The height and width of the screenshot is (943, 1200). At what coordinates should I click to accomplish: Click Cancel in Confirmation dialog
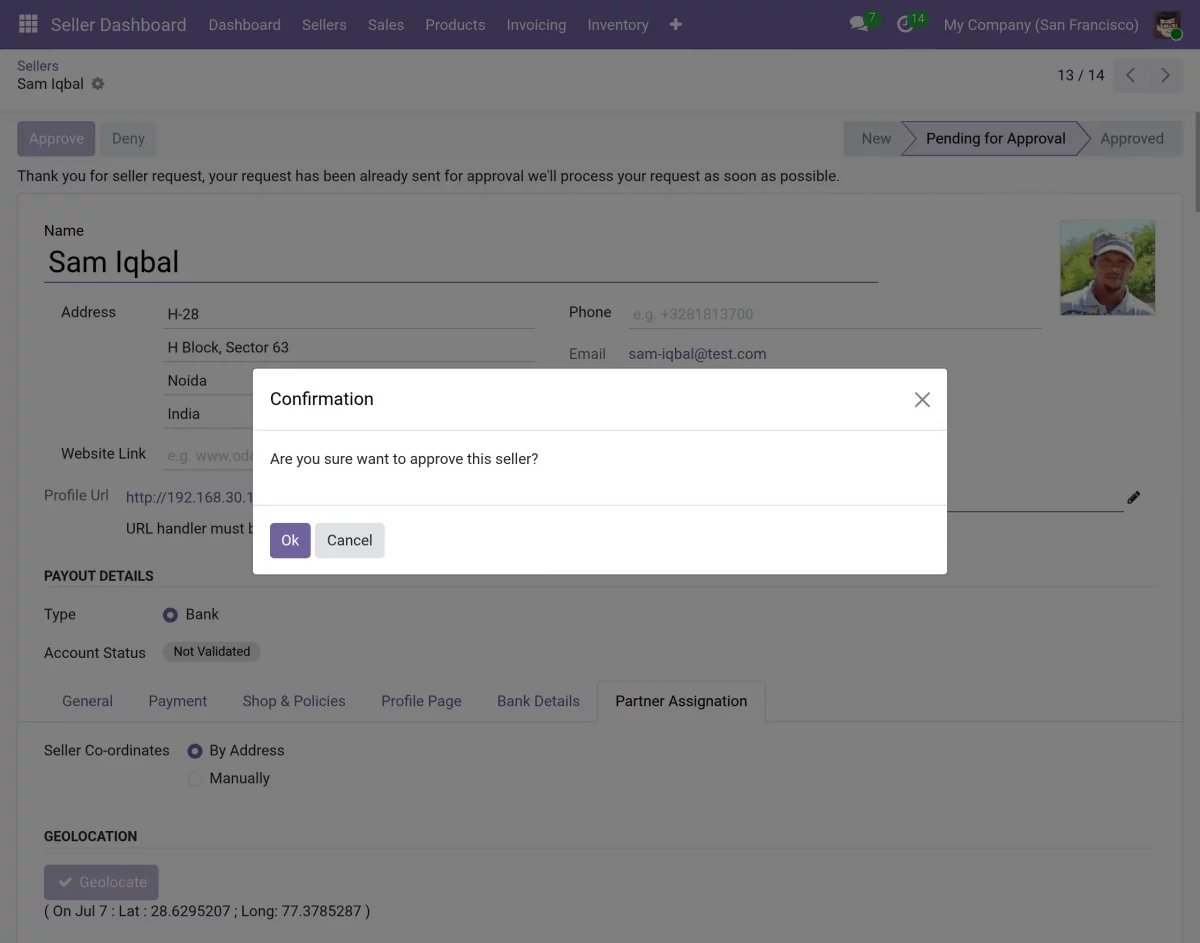[x=350, y=540]
